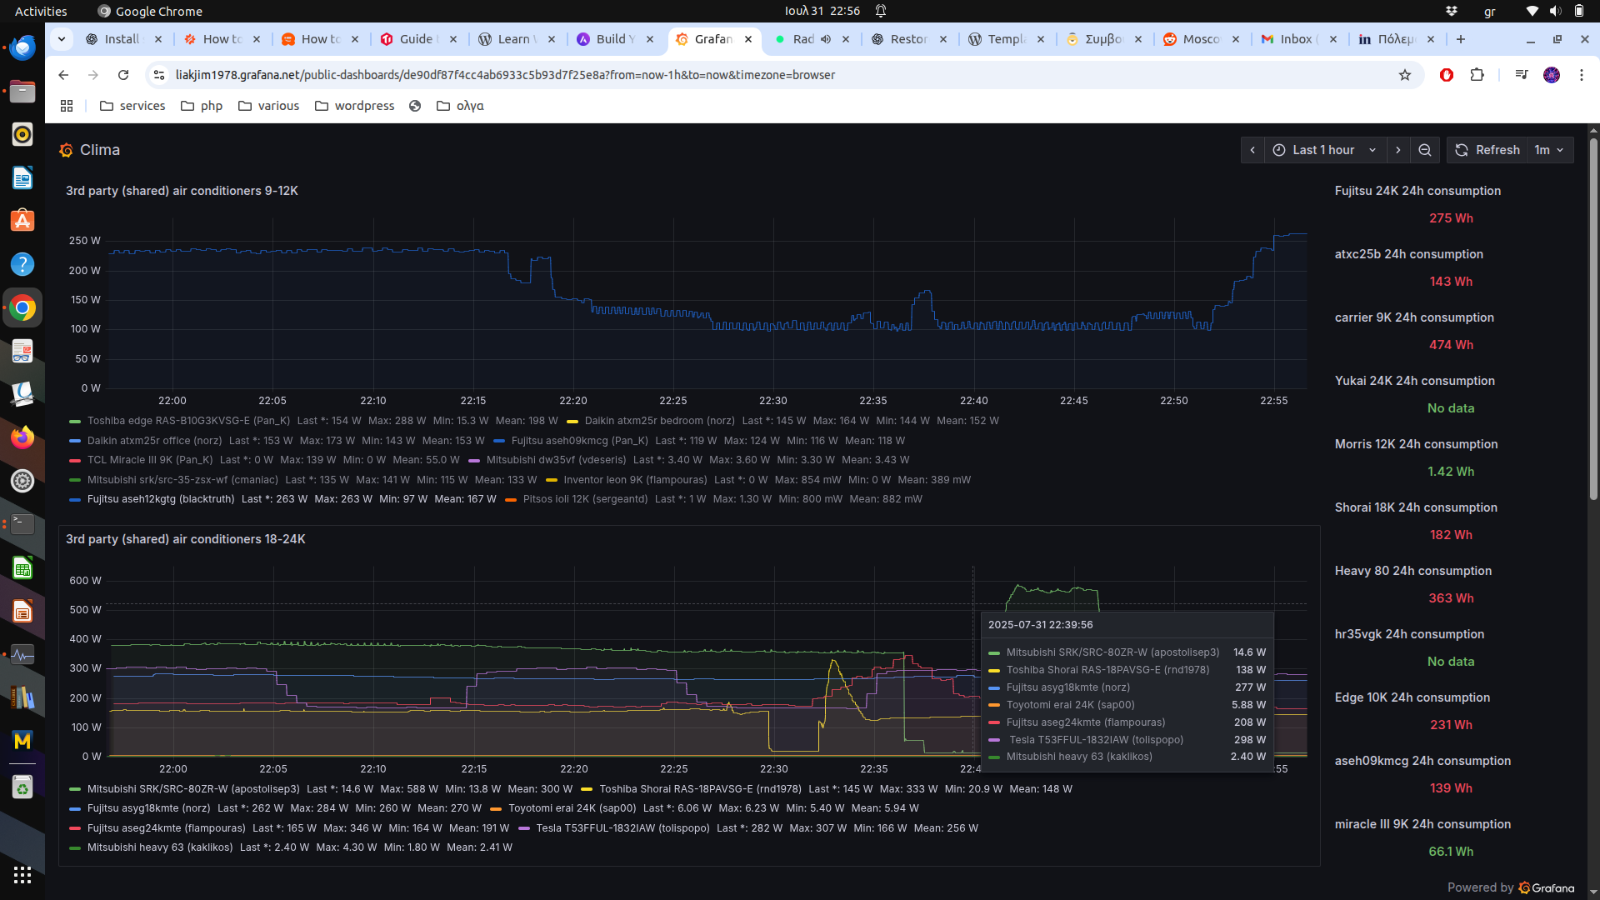The image size is (1600, 900).
Task: Open the Extensions puzzle icon
Action: pos(1477,75)
